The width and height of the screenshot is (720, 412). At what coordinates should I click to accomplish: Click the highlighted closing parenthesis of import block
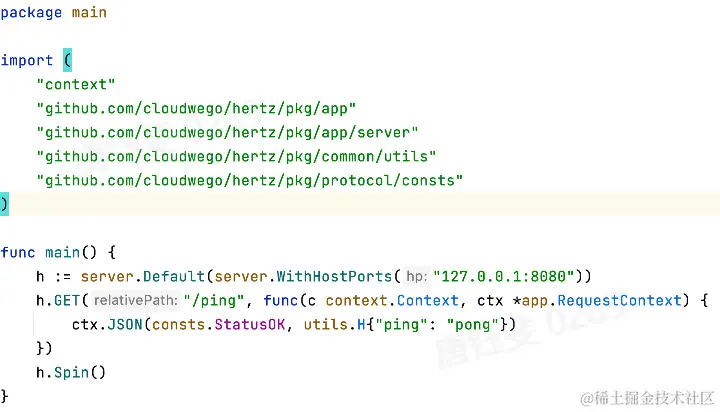click(x=4, y=204)
